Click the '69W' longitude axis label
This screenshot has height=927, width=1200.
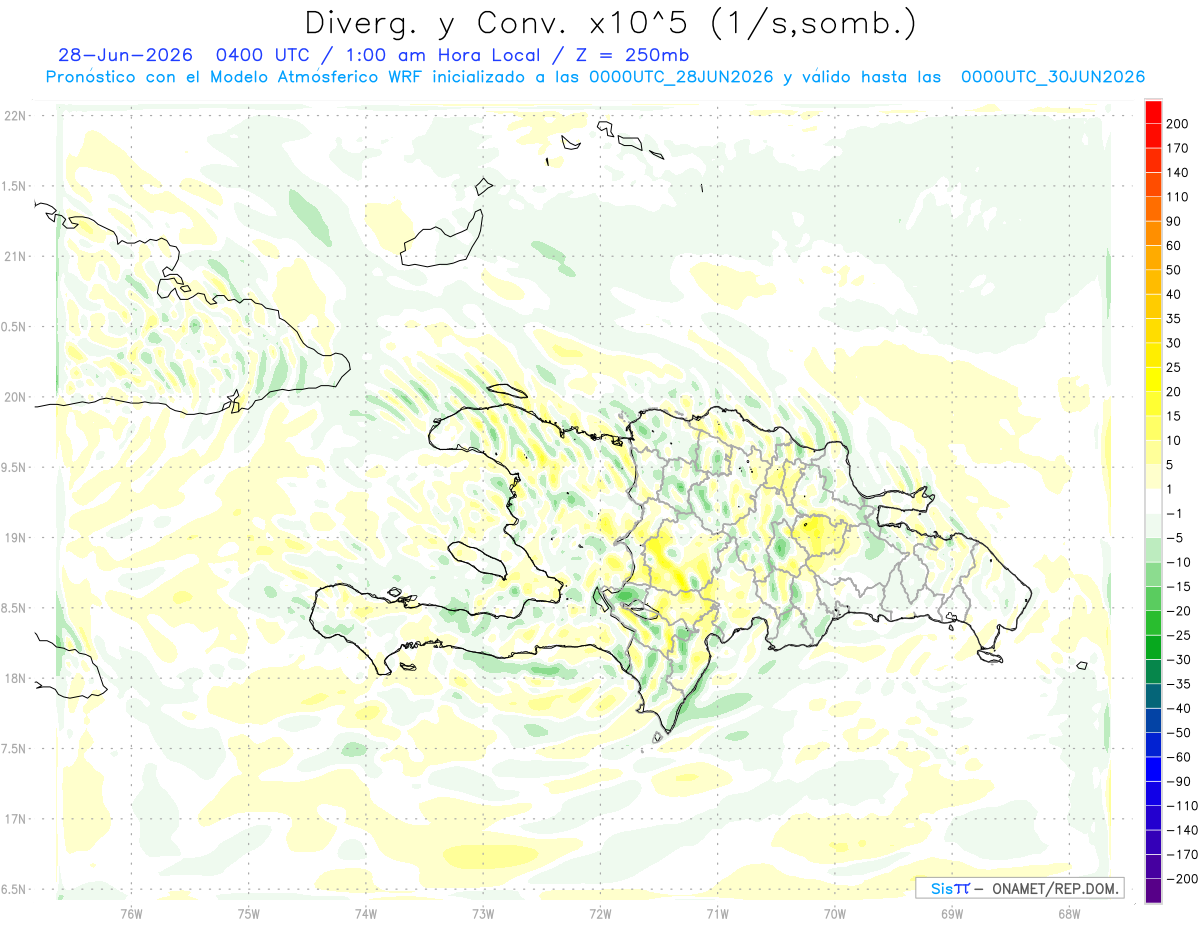coord(952,912)
